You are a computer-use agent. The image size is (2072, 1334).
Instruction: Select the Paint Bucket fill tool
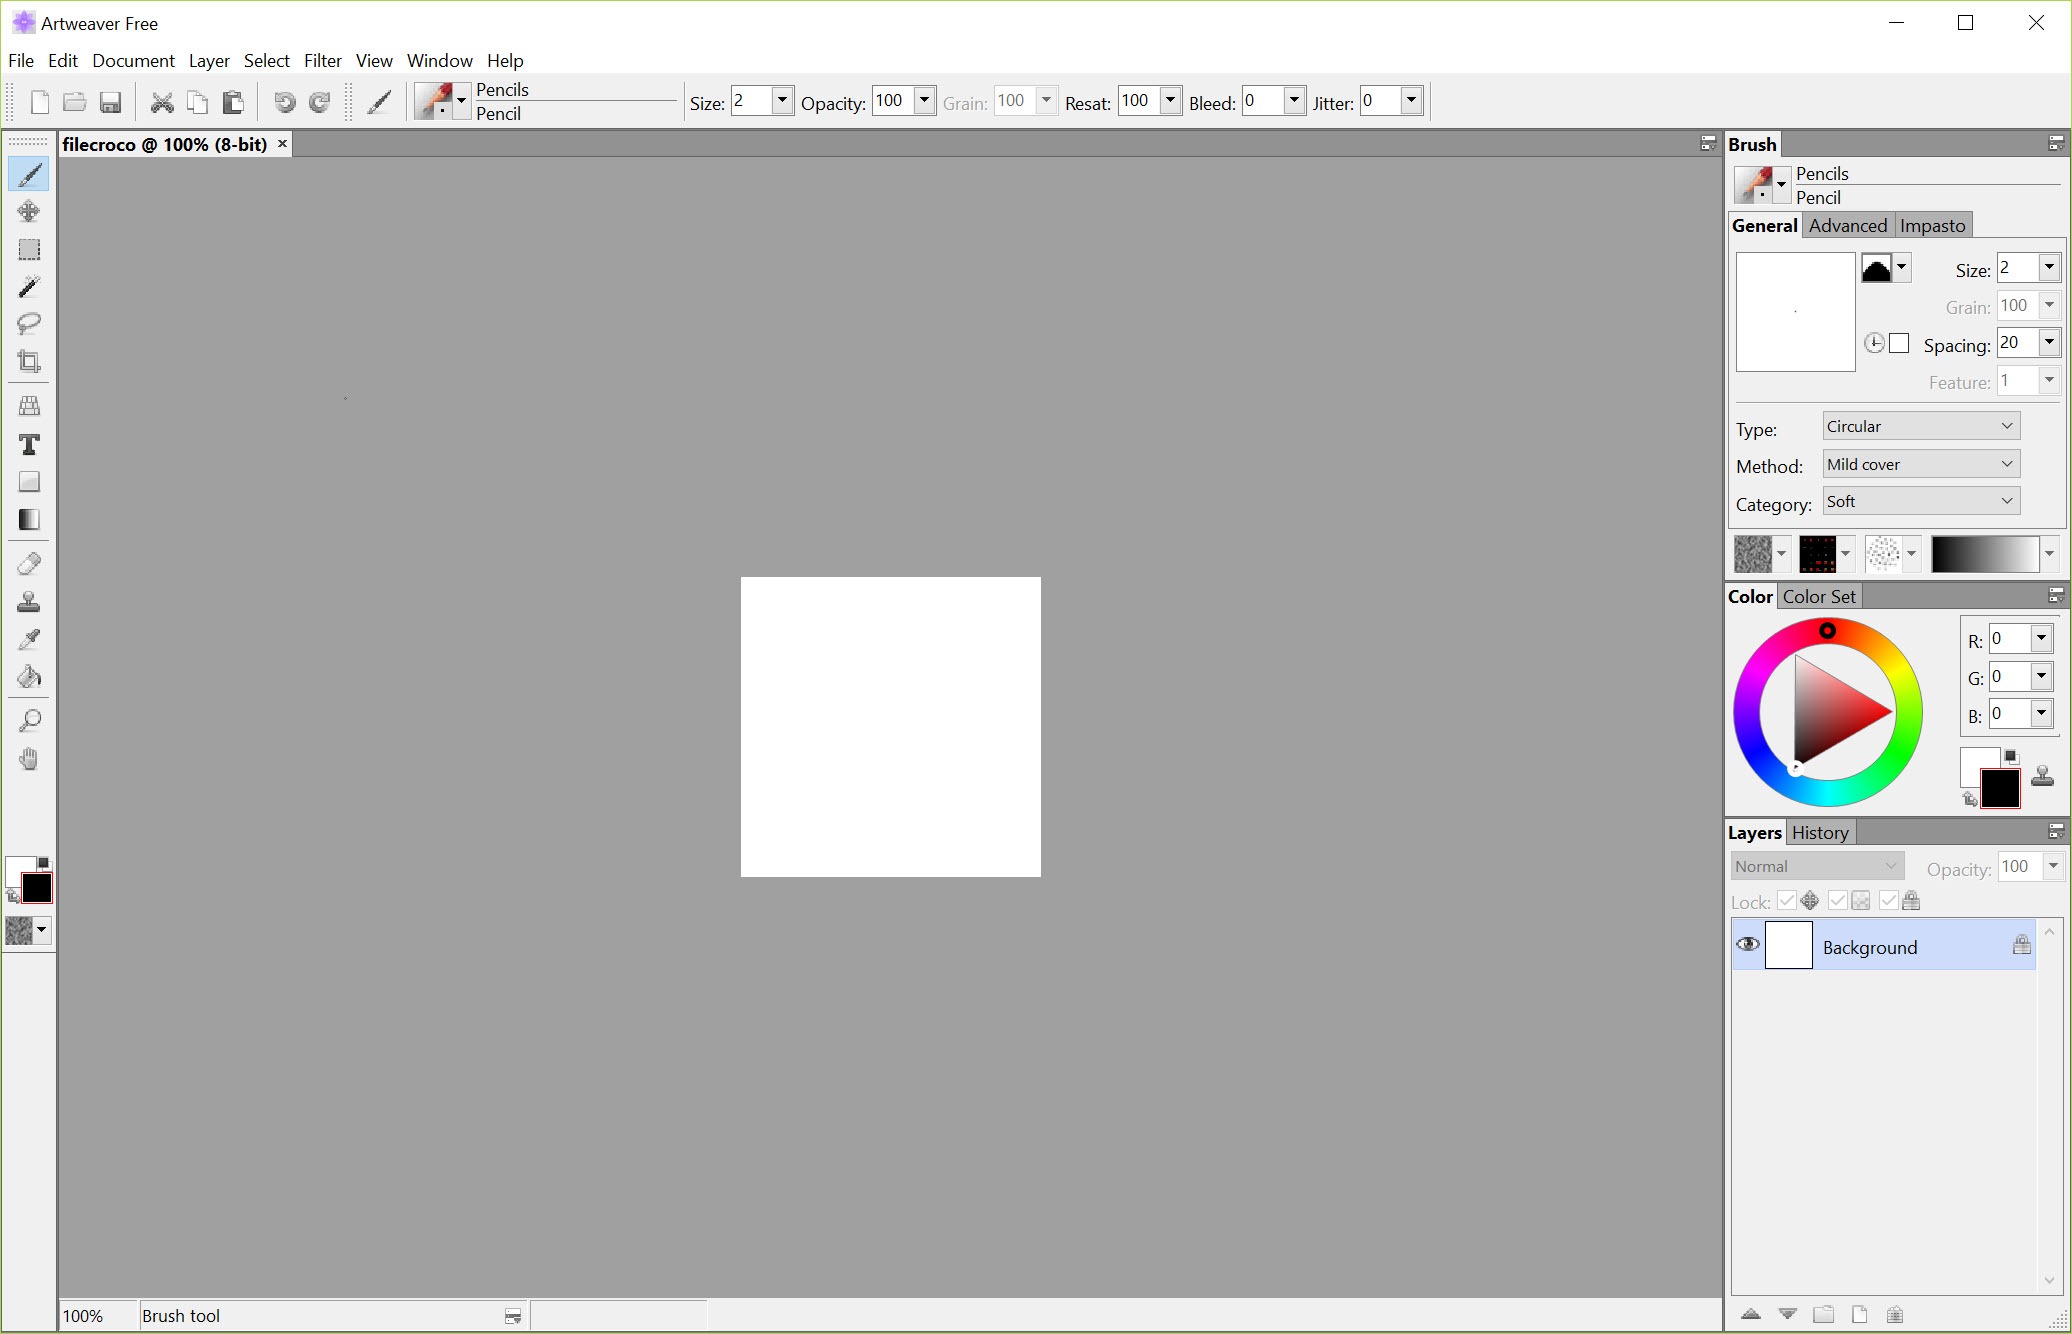click(29, 677)
